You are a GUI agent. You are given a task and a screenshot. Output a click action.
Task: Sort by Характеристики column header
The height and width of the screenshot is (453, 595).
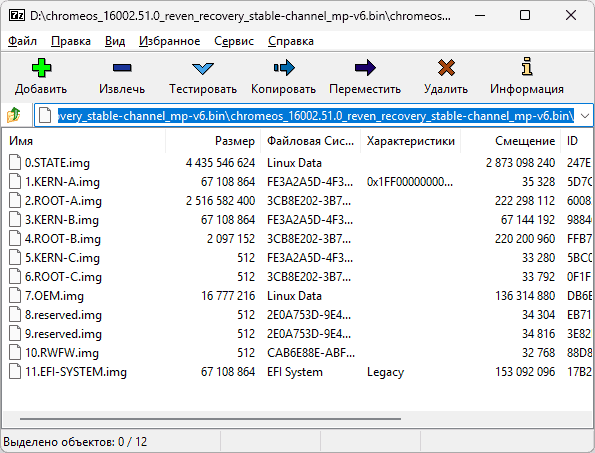coord(411,141)
